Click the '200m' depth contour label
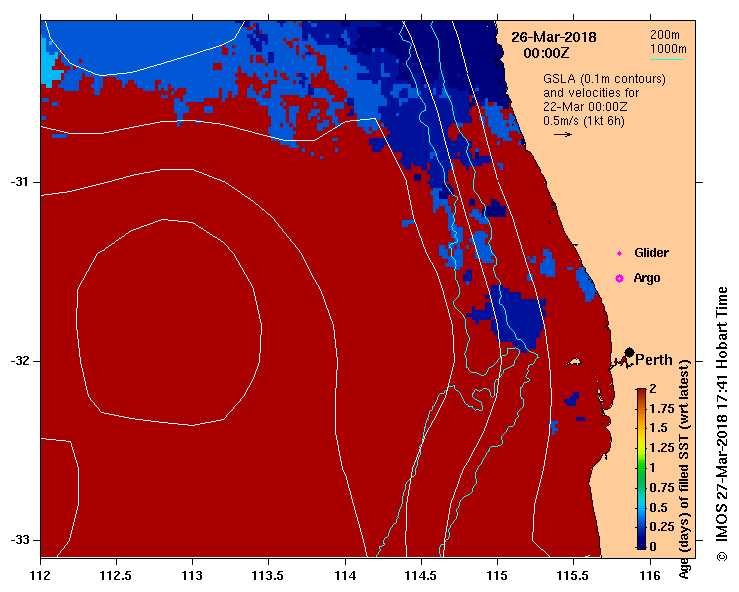This screenshot has width=739, height=592. point(665,34)
